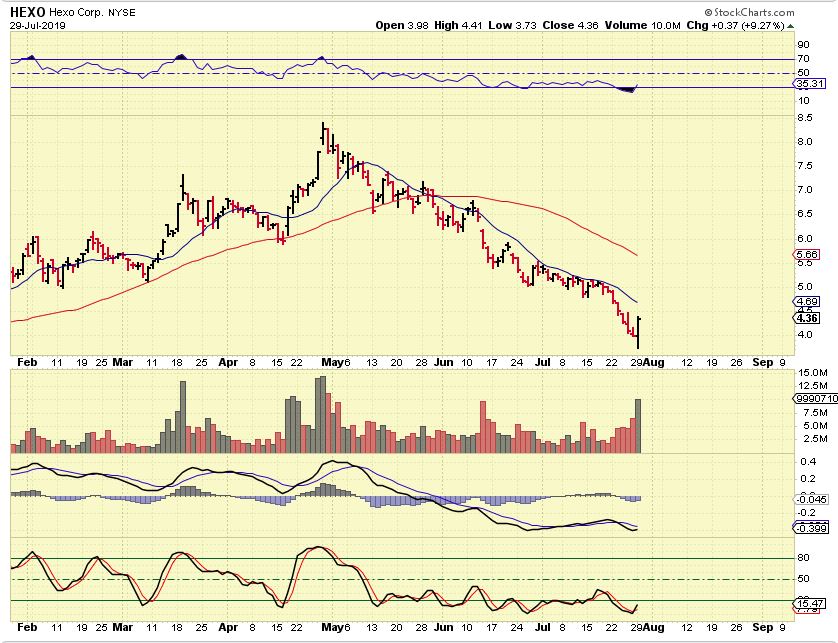Image resolution: width=838 pixels, height=643 pixels.
Task: Click the RSI 35.31 value tag
Action: pos(808,83)
